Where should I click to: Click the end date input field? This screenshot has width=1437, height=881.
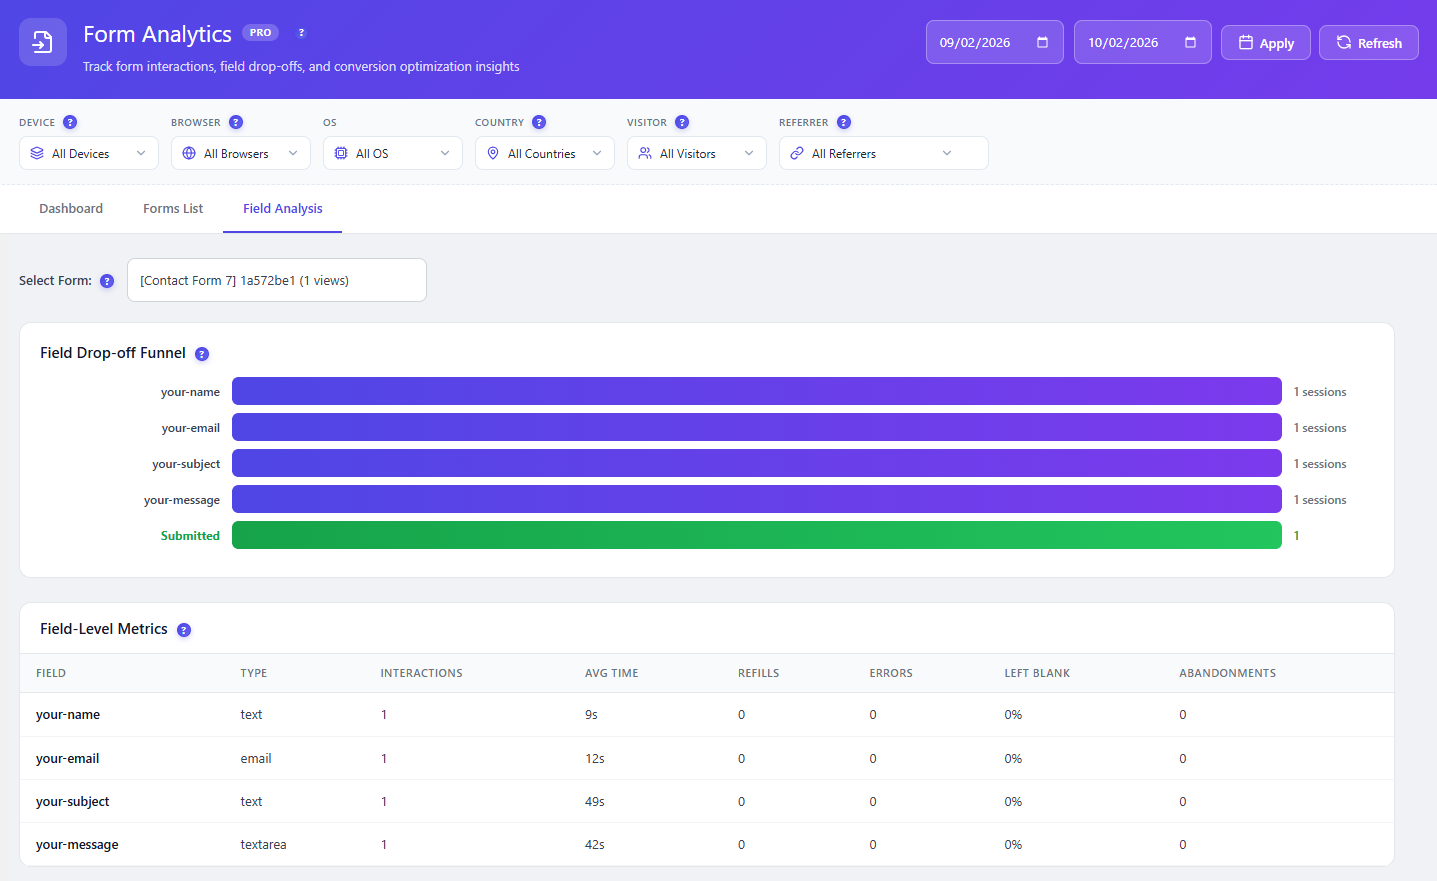(x=1130, y=42)
